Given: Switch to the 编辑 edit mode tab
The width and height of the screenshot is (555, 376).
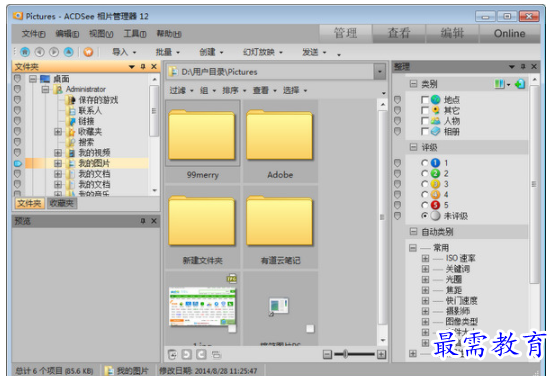Looking at the screenshot, I should (452, 33).
